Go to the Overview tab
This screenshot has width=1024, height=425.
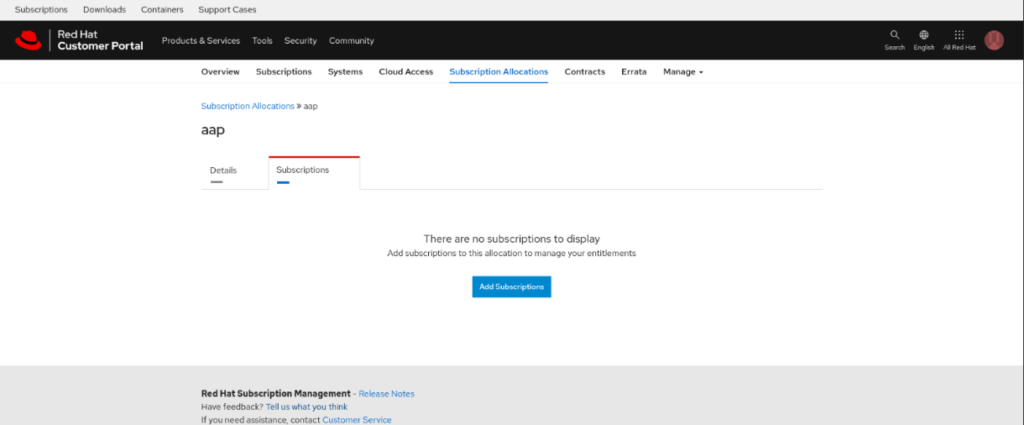coord(220,72)
